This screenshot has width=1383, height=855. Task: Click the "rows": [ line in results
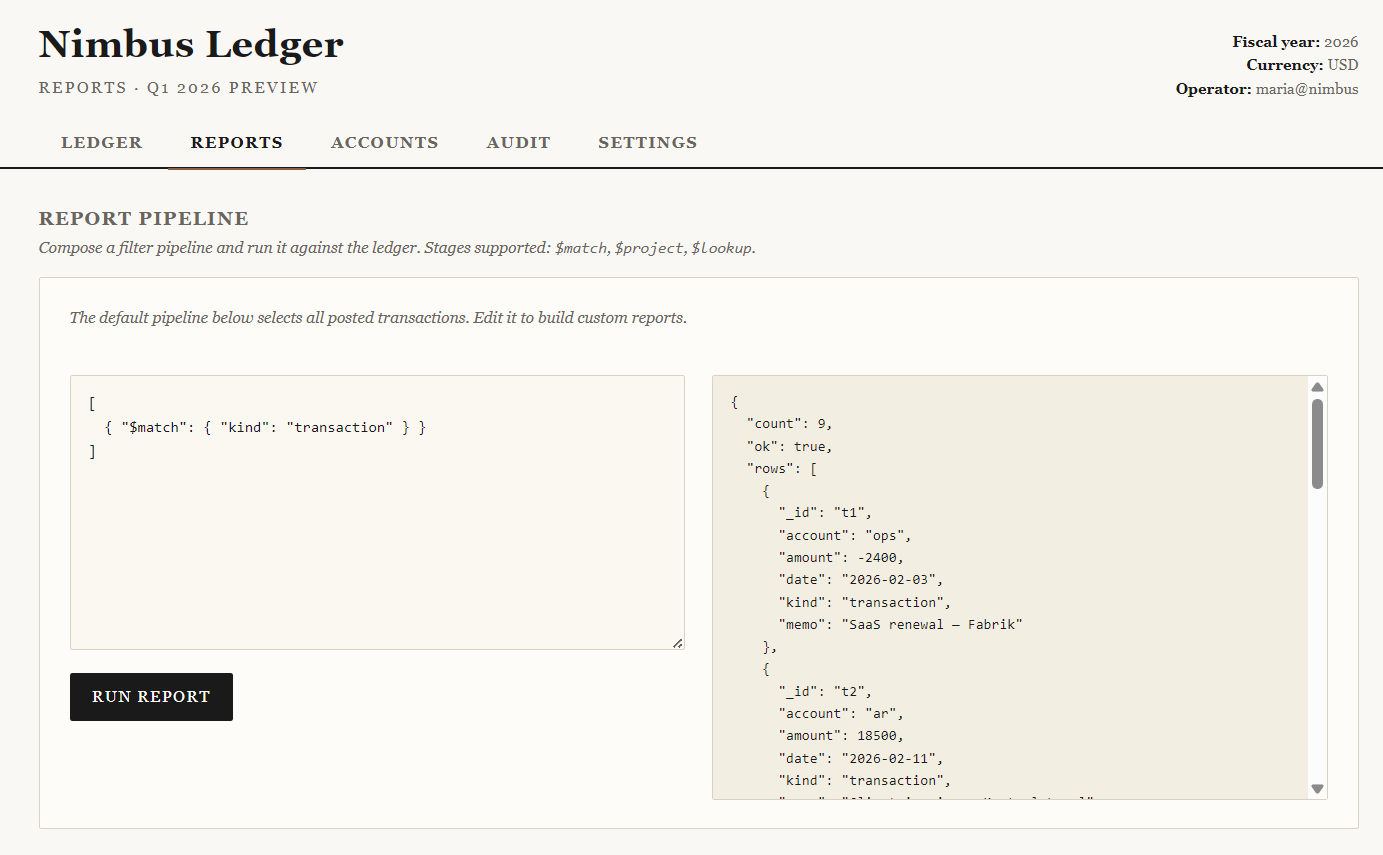782,468
